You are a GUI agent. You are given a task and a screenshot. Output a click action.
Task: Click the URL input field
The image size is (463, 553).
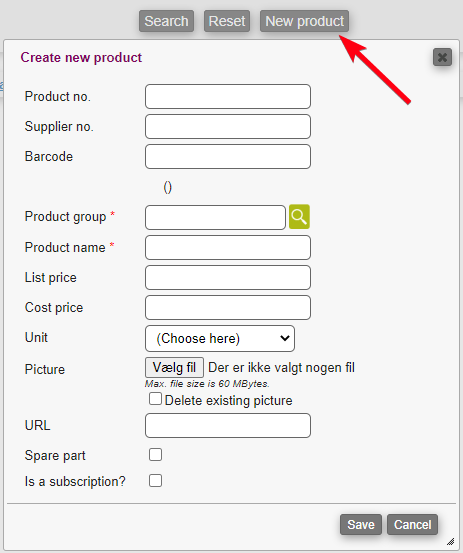[x=228, y=425]
